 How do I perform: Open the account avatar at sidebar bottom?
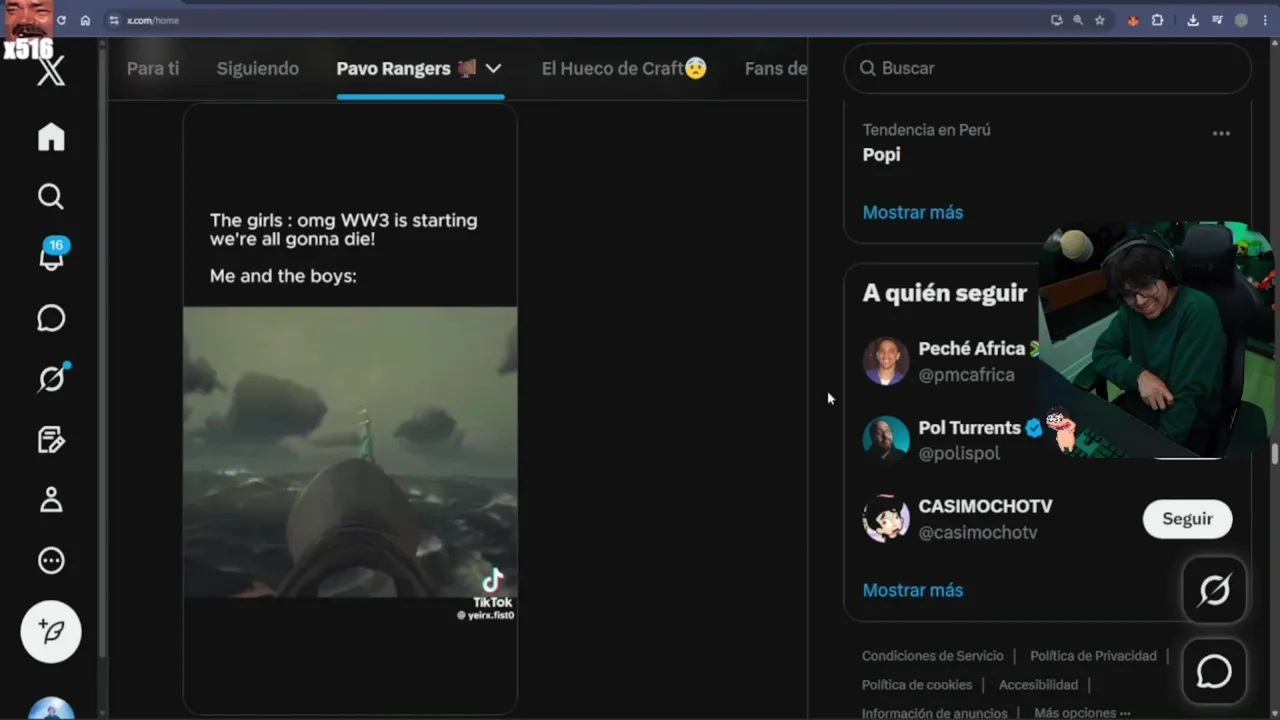(x=51, y=708)
